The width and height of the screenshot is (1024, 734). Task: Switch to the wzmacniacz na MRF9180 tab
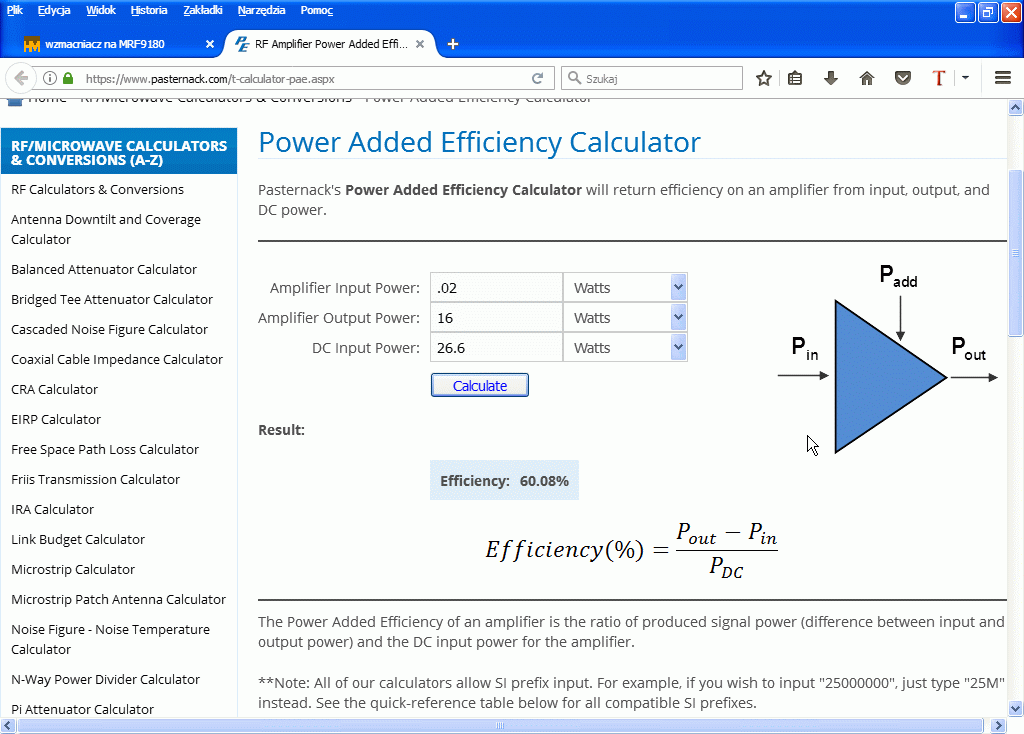[x=105, y=44]
